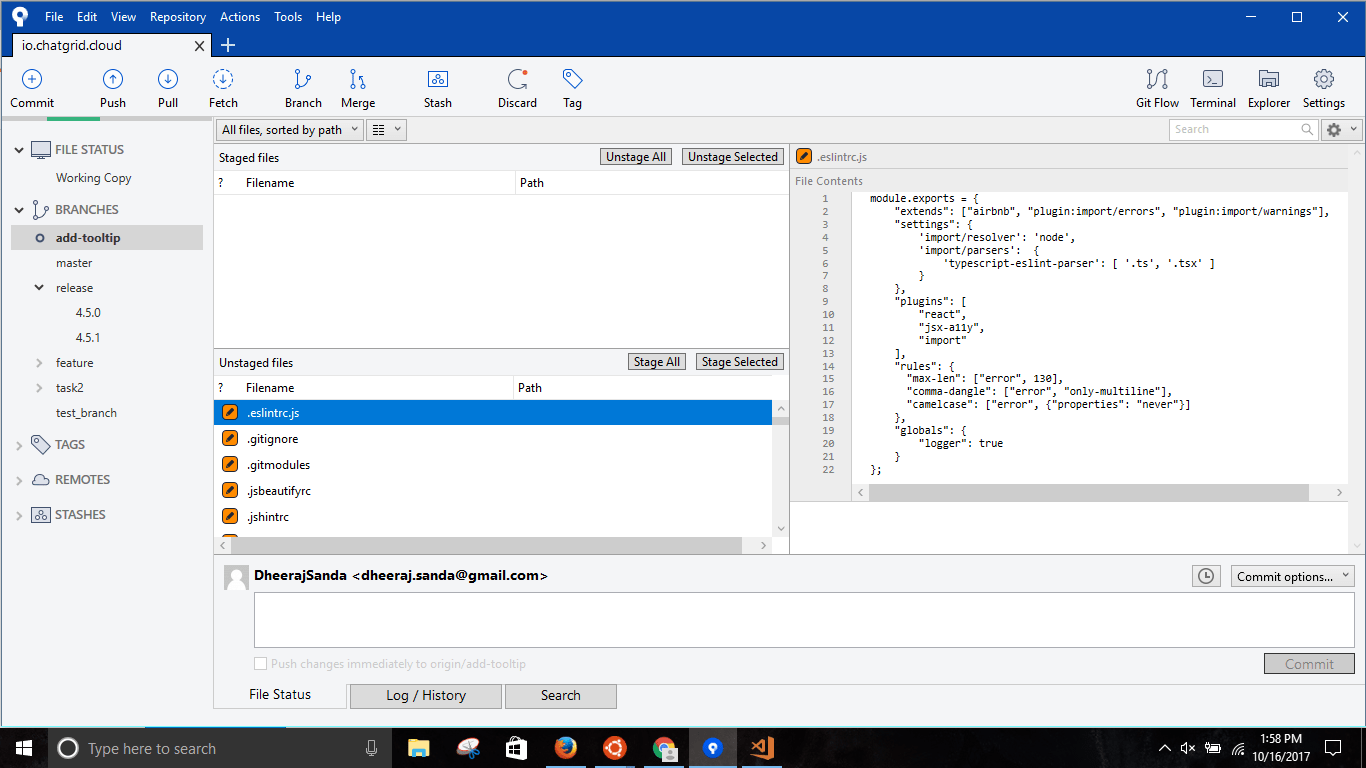Click the Stage All button
The height and width of the screenshot is (768, 1366).
tap(657, 362)
